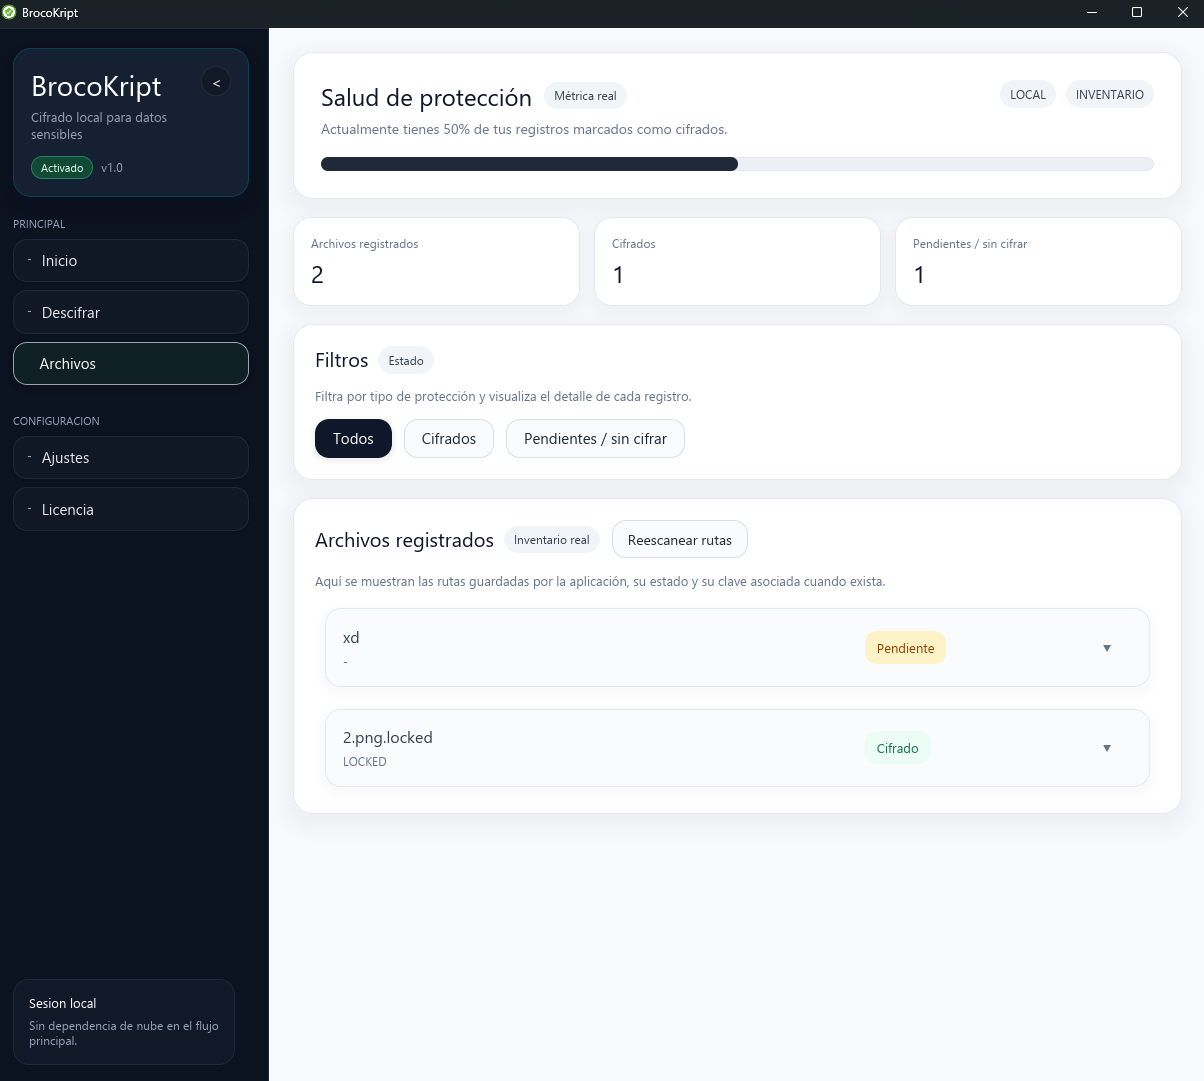Open the Licencia page
This screenshot has height=1081, width=1204.
pyautogui.click(x=131, y=509)
